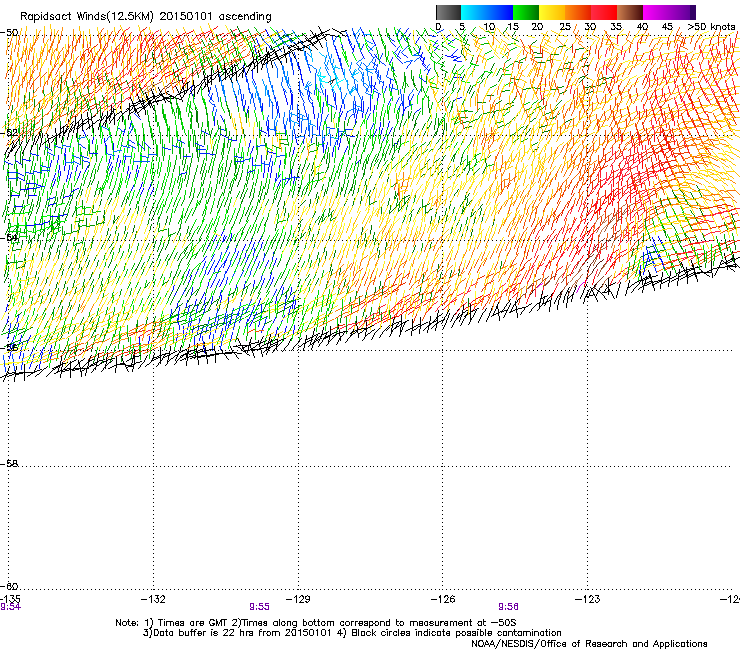Click the legend label "30" under the color bar

point(590,27)
